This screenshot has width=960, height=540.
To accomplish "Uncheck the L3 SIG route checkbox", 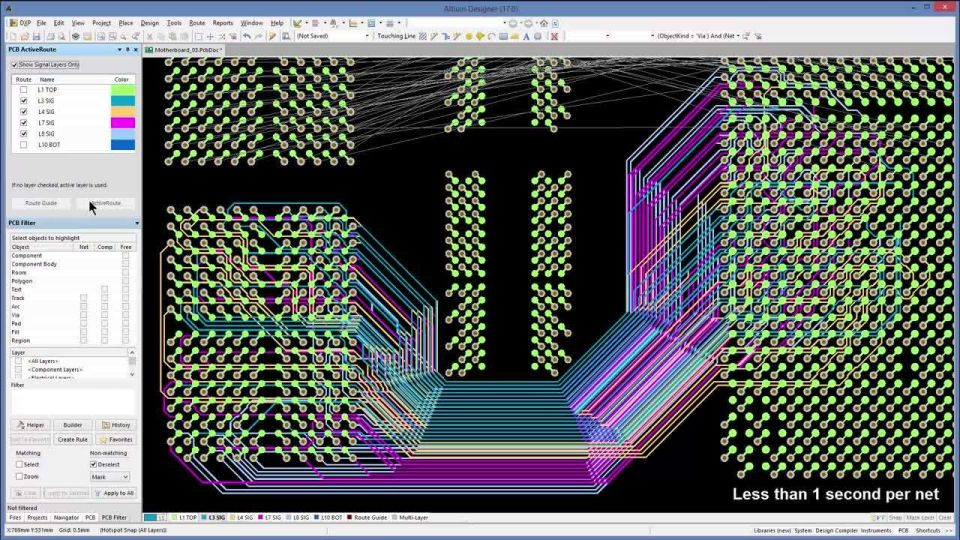I will tap(23, 100).
